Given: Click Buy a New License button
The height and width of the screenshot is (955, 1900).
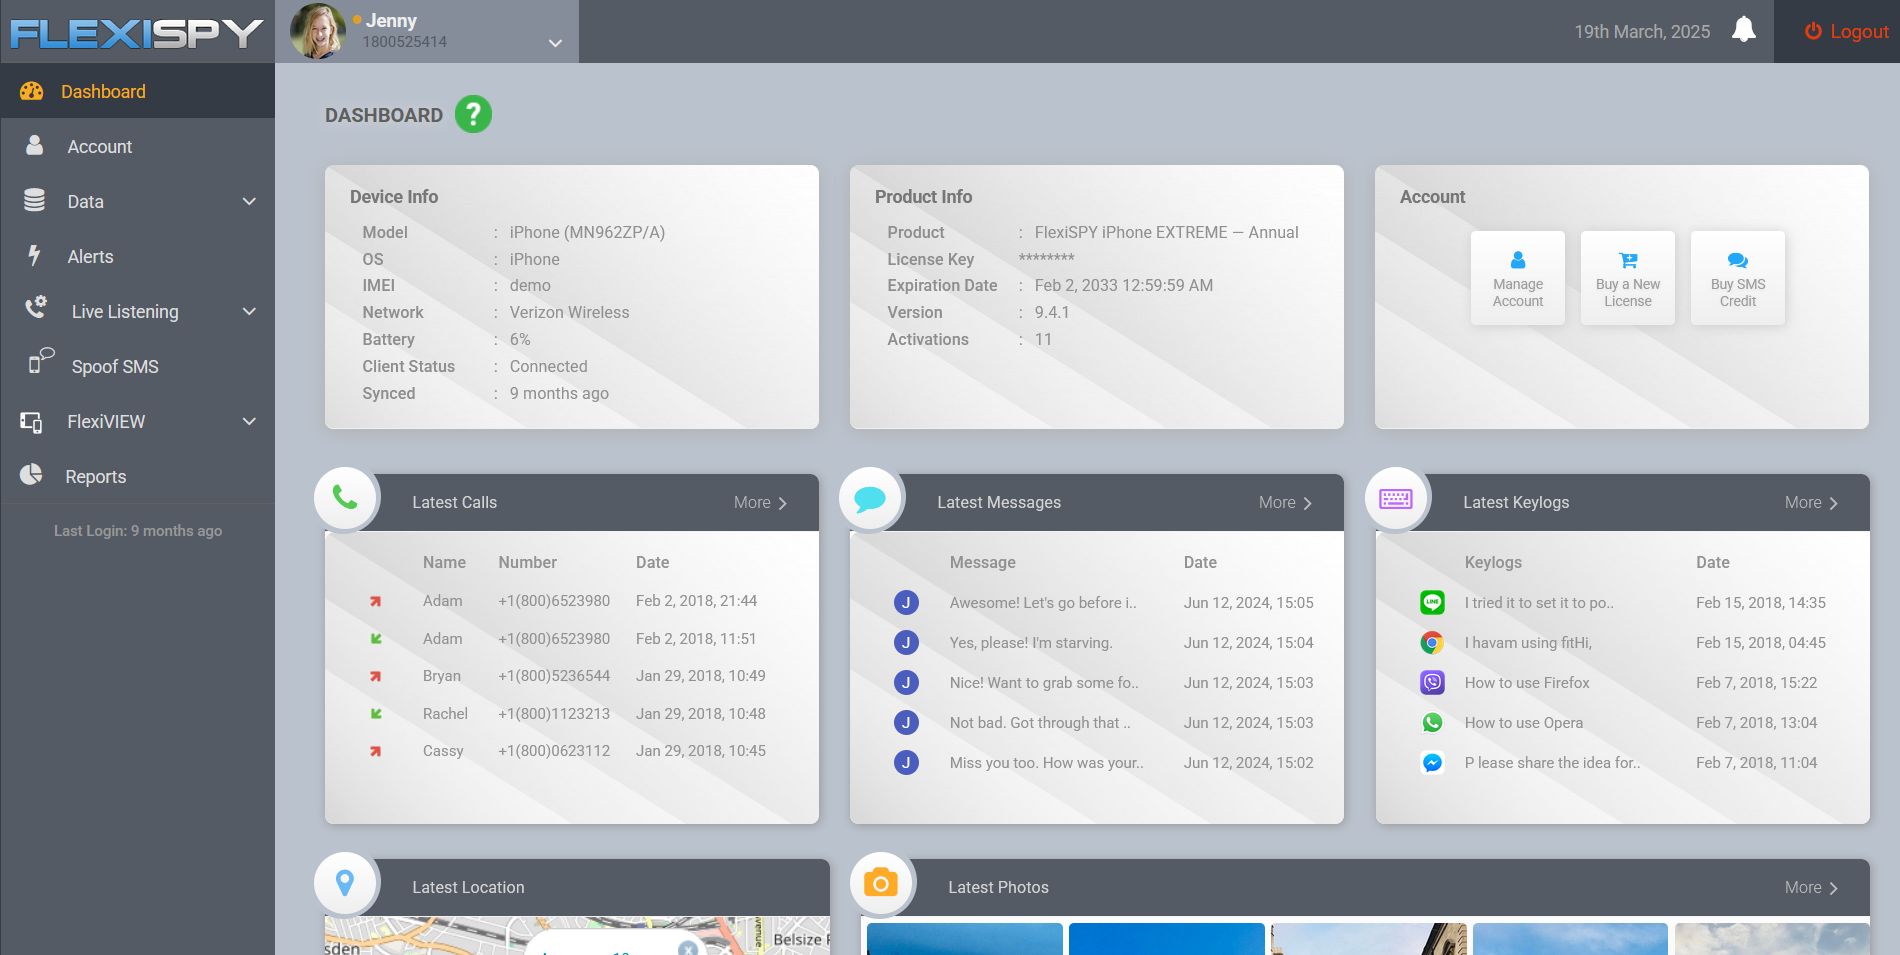Looking at the screenshot, I should (1628, 278).
